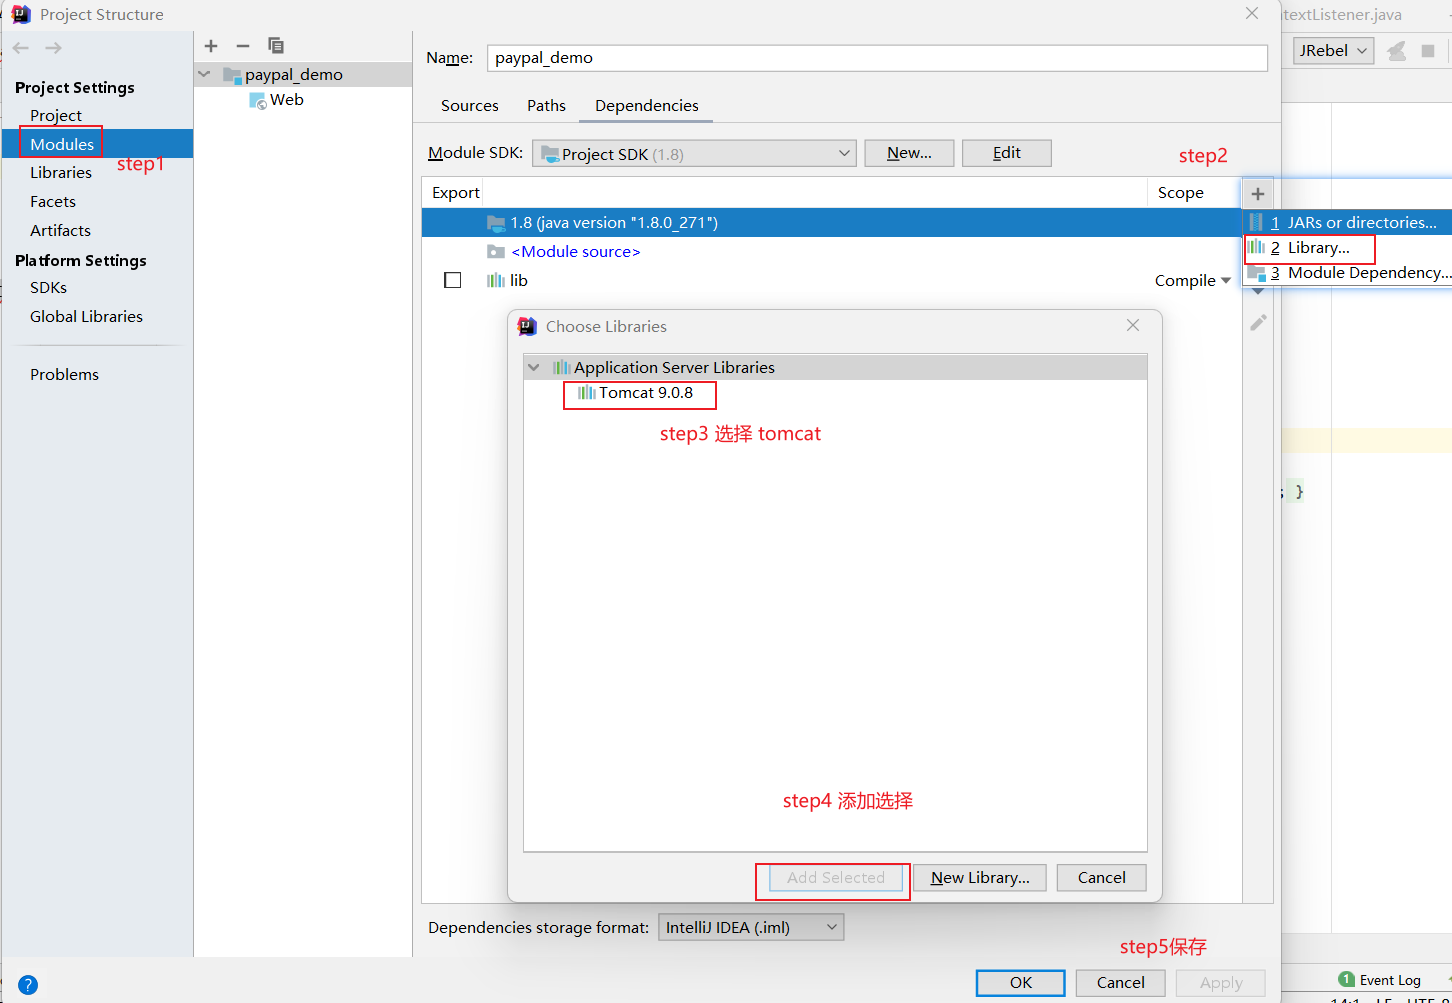Viewport: 1452px width, 1003px height.
Task: Select Tomcat 9.0.8 library
Action: 645,393
